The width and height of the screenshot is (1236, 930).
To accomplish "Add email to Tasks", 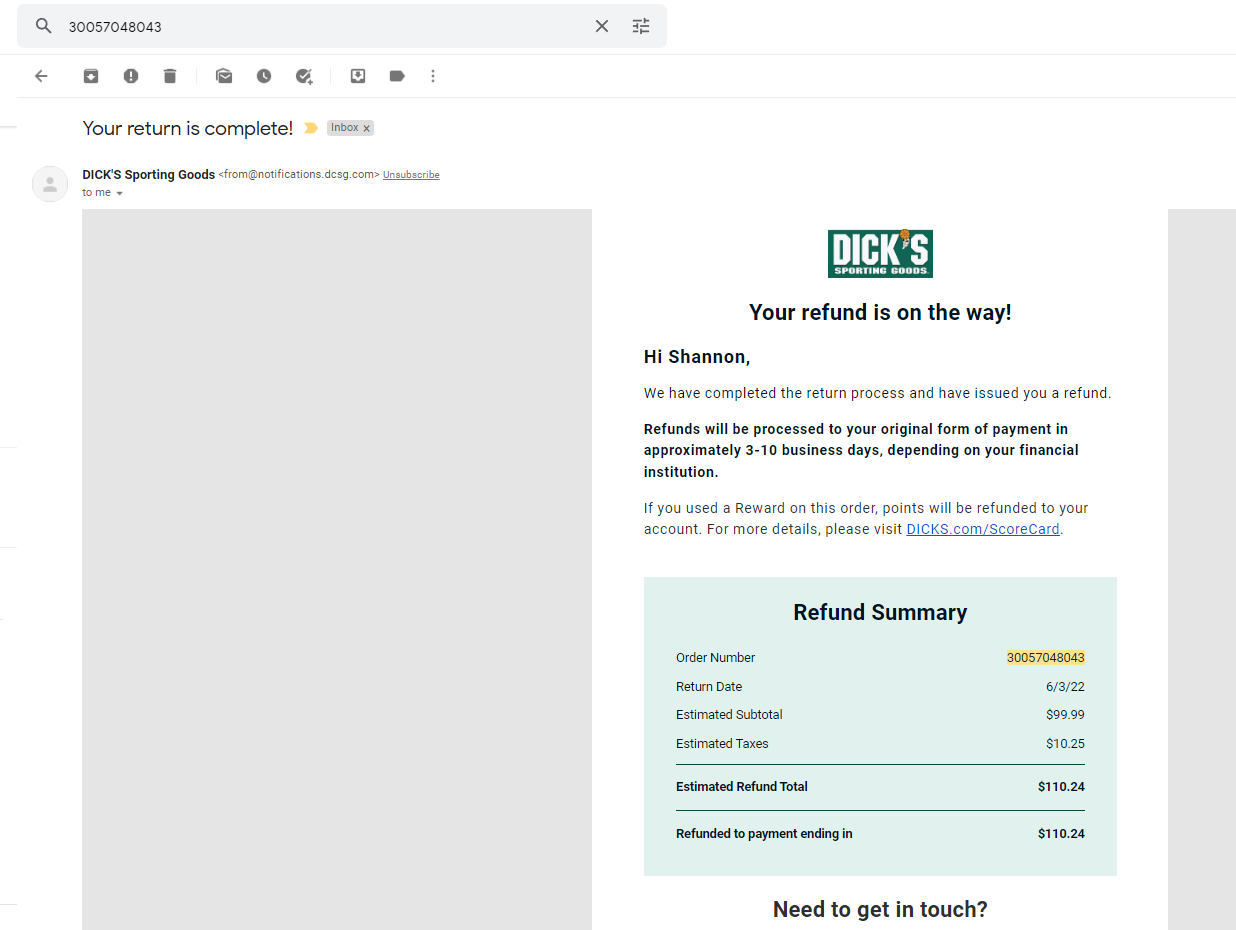I will pos(304,76).
